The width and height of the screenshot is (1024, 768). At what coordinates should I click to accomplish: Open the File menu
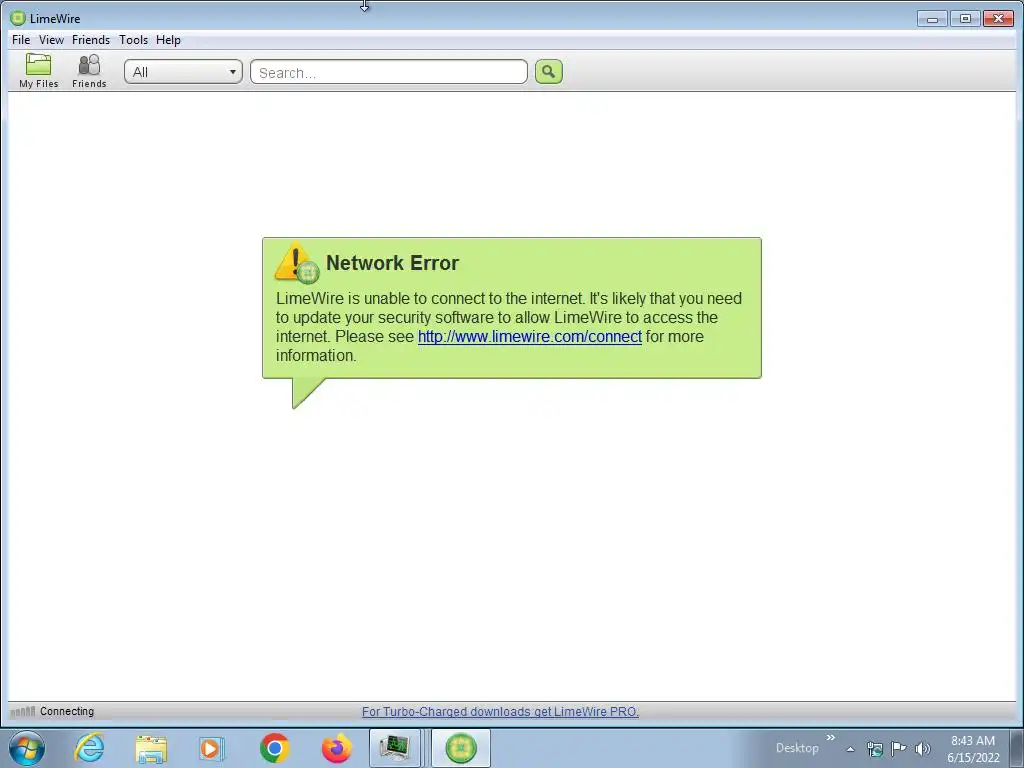coord(21,40)
